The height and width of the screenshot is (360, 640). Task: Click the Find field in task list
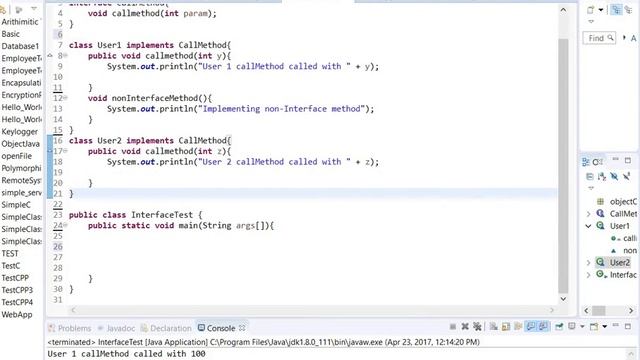point(599,38)
